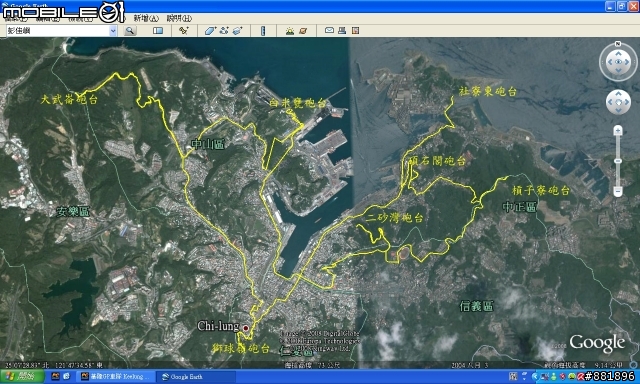Open the 新增(A) menu

coord(146,18)
